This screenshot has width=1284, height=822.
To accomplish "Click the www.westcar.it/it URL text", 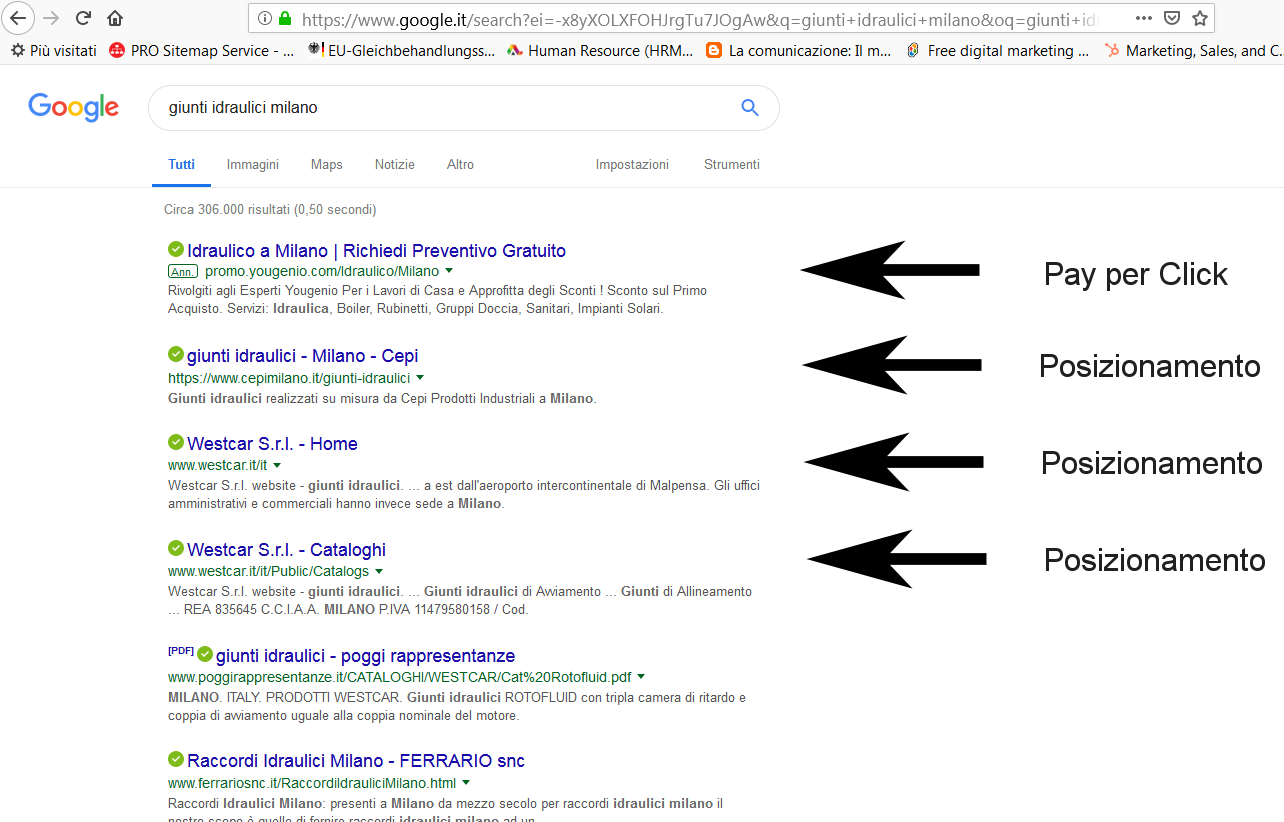I will click(x=218, y=465).
